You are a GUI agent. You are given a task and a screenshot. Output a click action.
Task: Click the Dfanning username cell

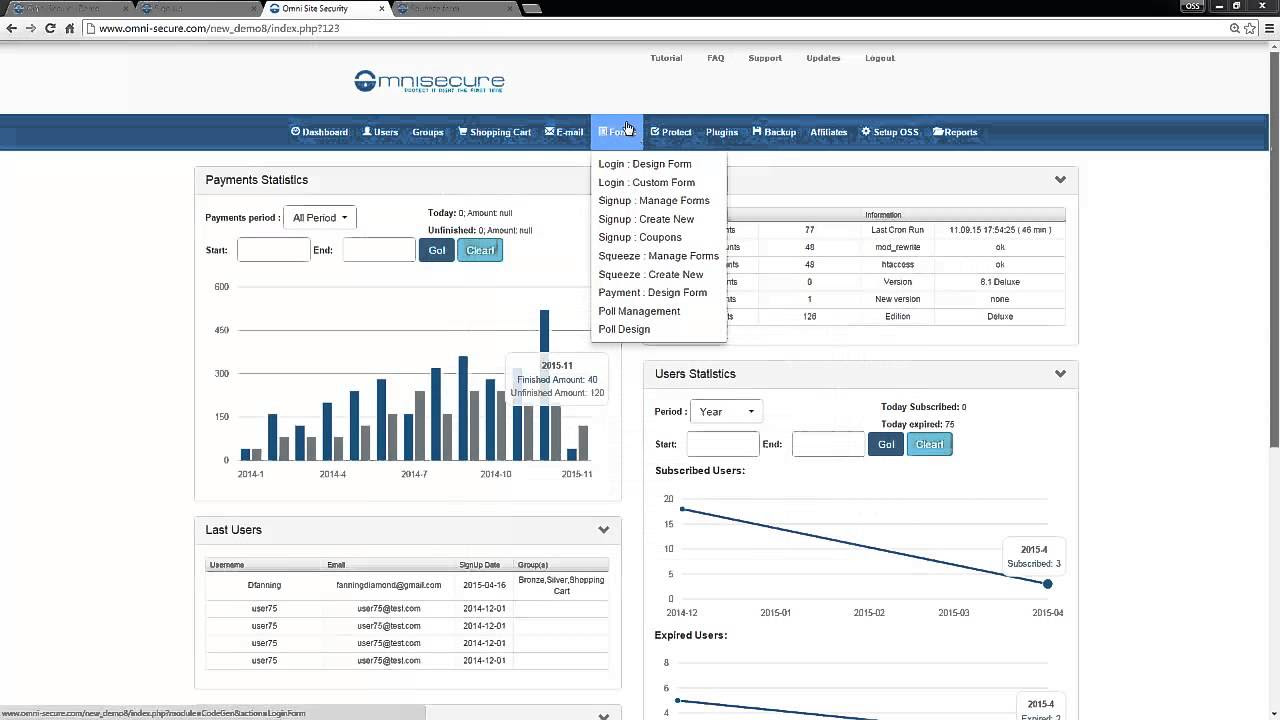pos(264,585)
